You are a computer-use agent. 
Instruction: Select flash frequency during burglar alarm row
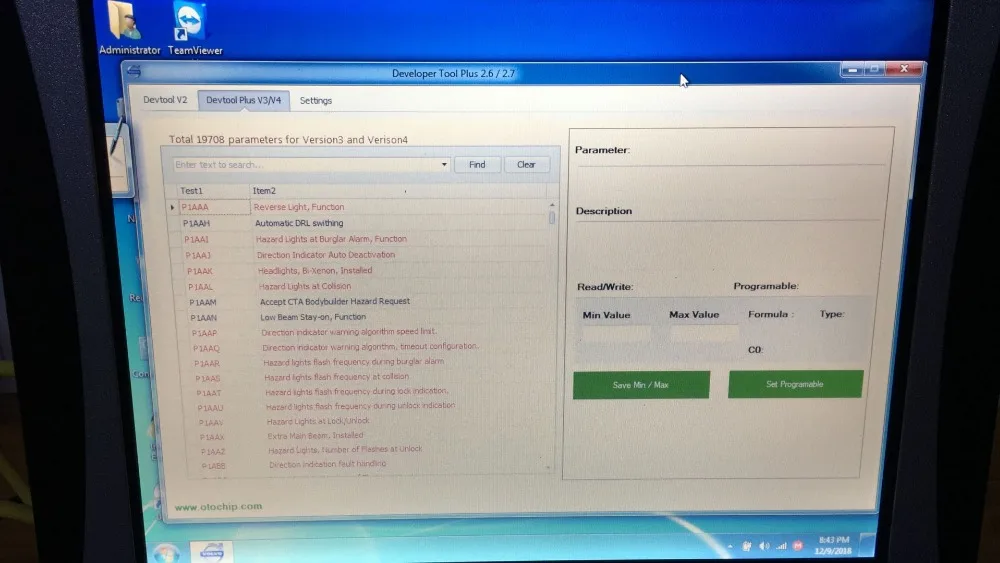click(369, 362)
